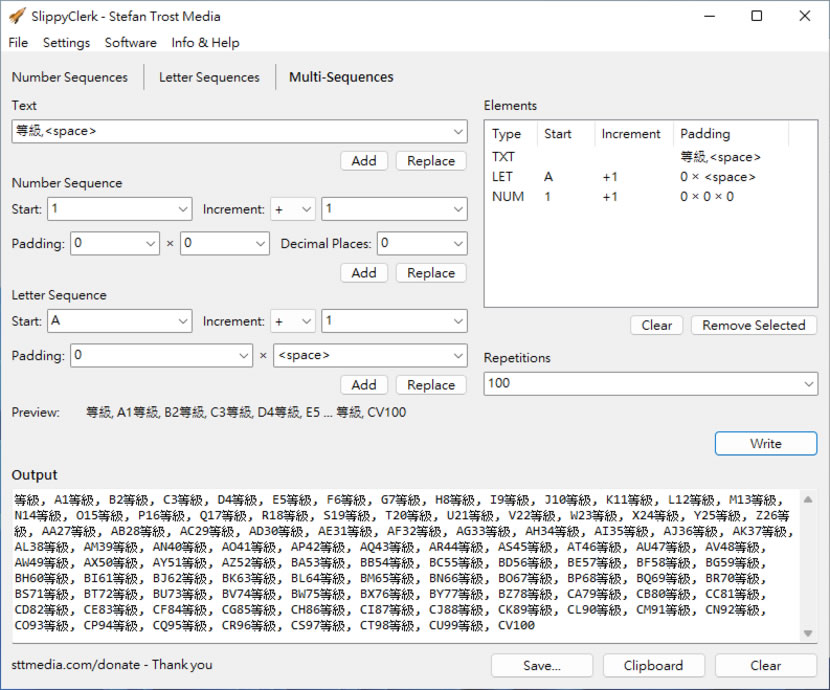Expand the Number Sequence Start dropdown
This screenshot has width=830, height=690.
click(x=183, y=209)
